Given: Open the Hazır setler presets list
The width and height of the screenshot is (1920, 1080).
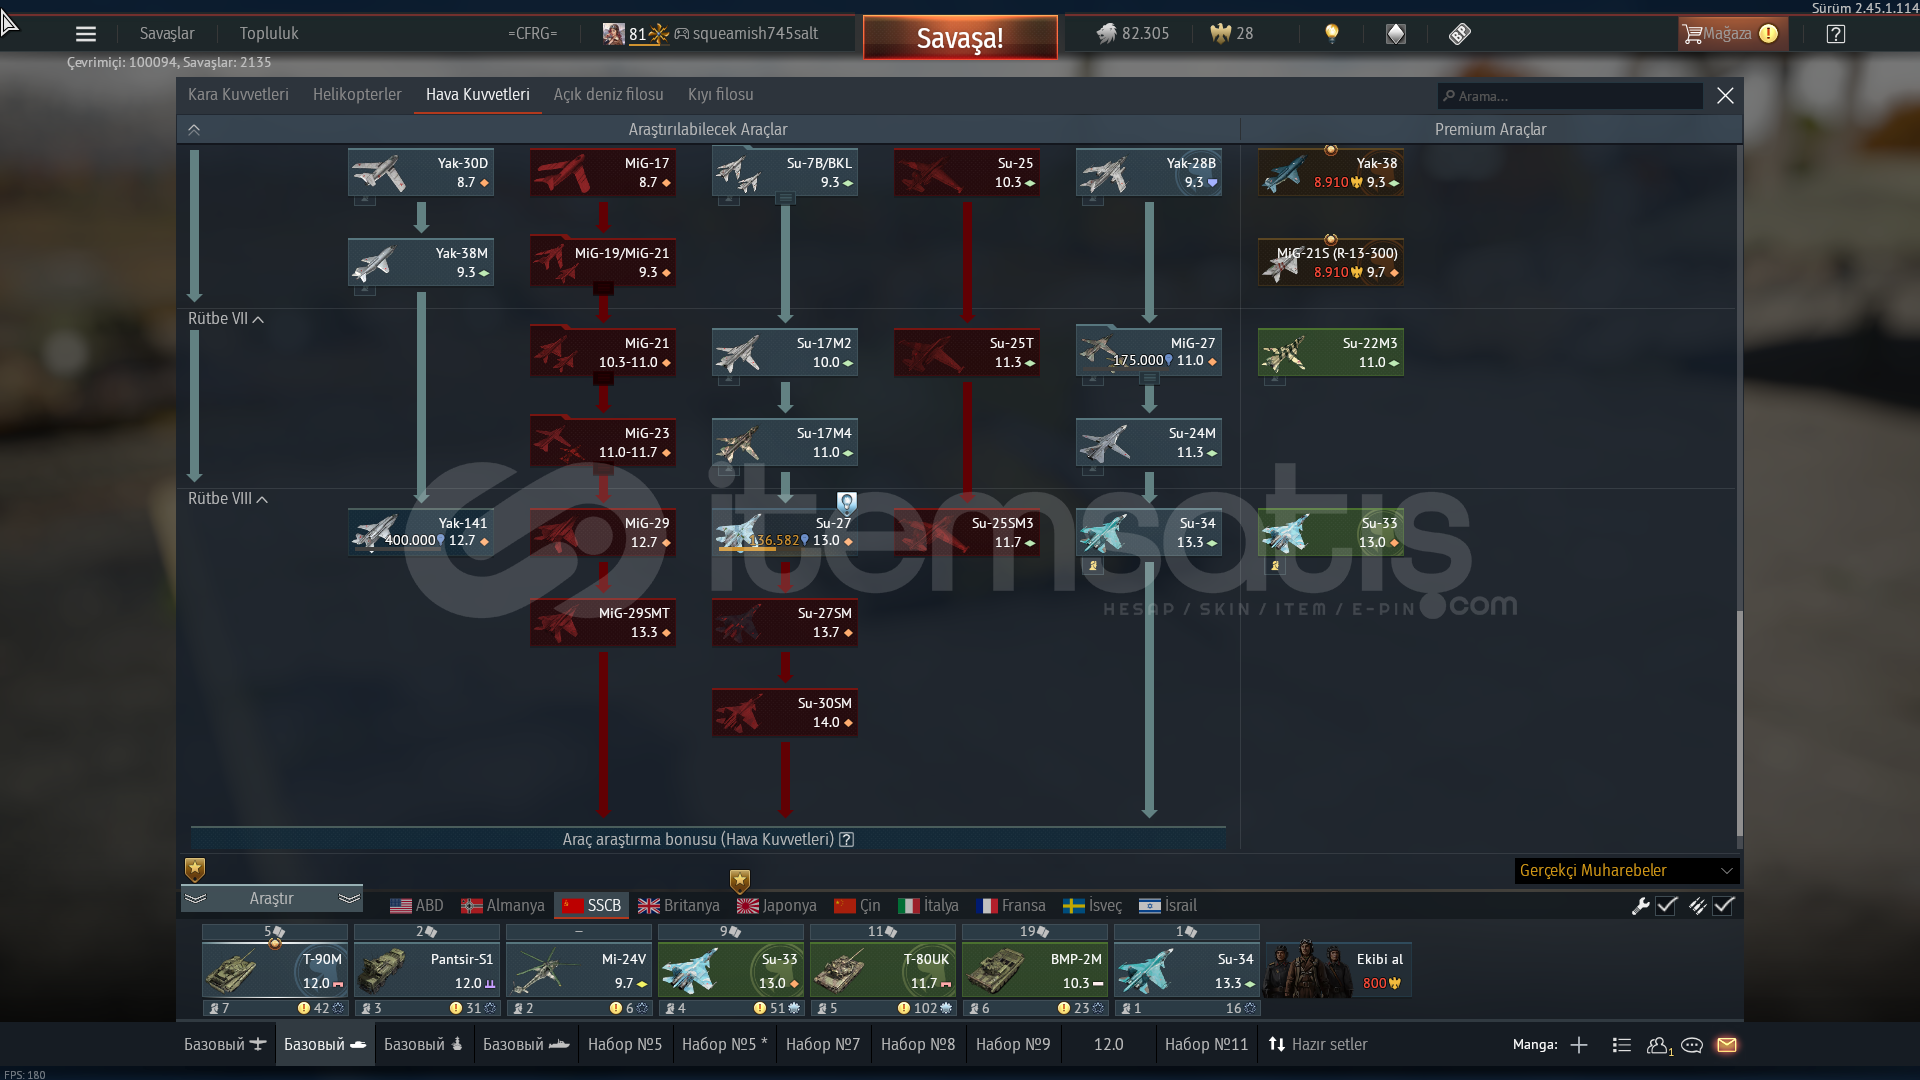Looking at the screenshot, I should [1318, 1045].
